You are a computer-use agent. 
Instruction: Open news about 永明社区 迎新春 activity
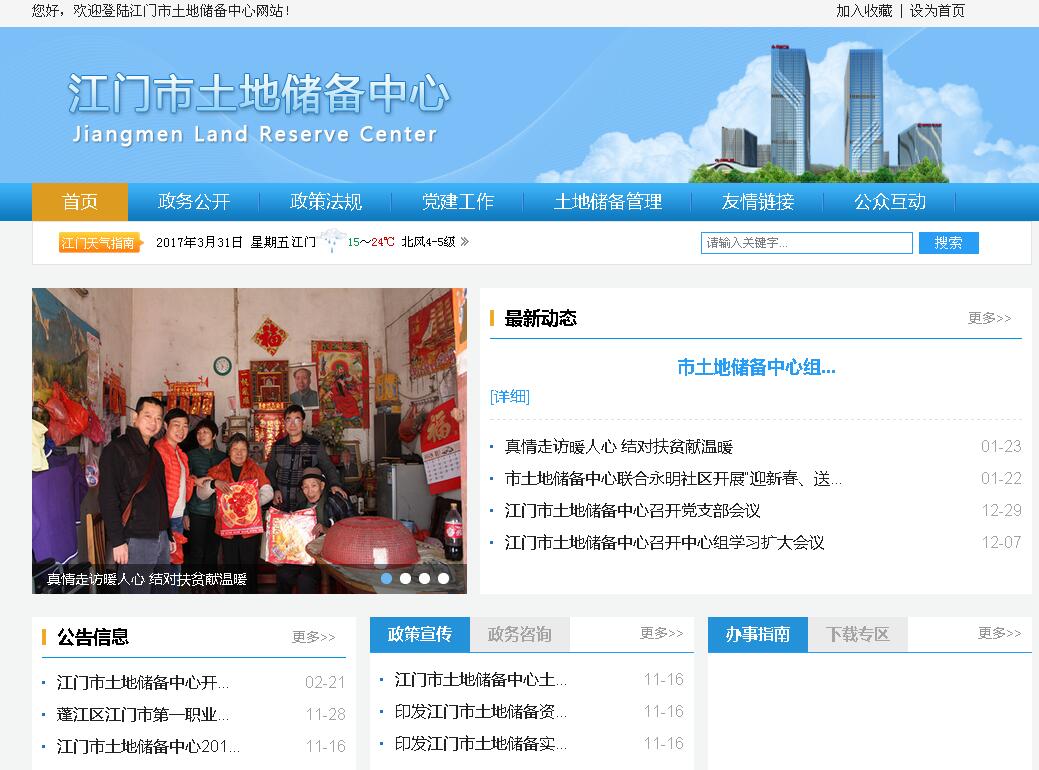point(673,478)
